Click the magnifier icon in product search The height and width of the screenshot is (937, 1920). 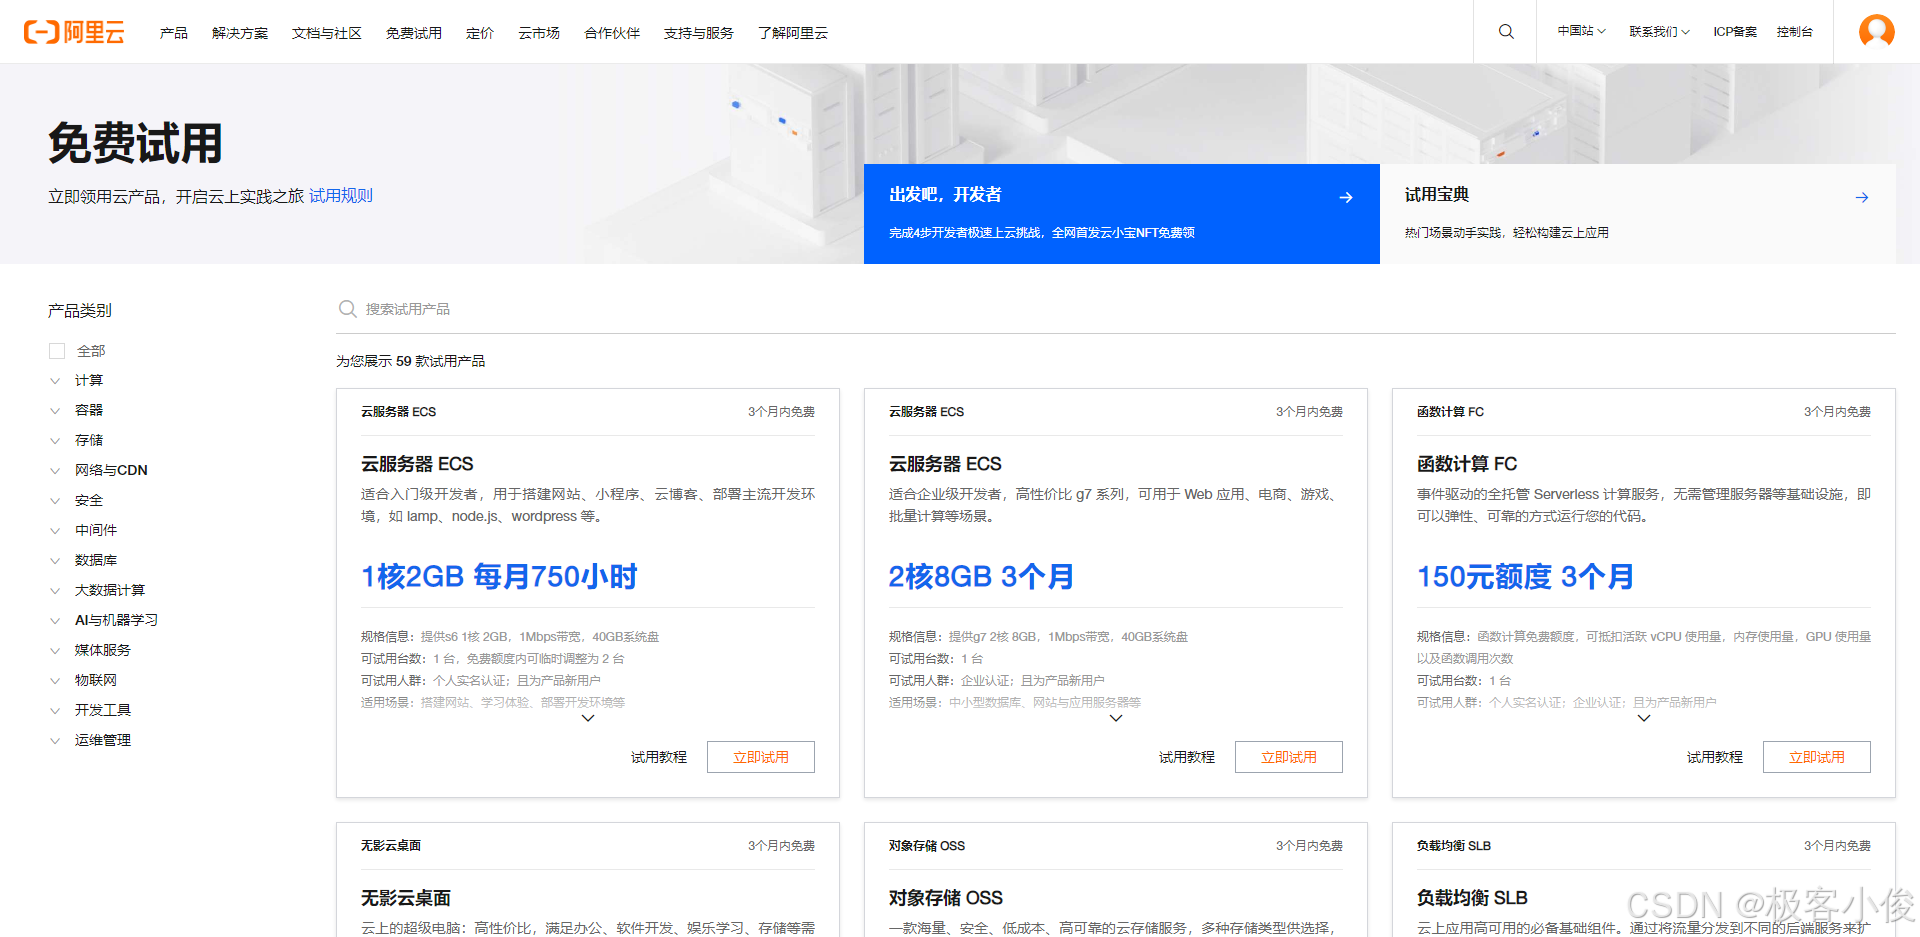[348, 309]
